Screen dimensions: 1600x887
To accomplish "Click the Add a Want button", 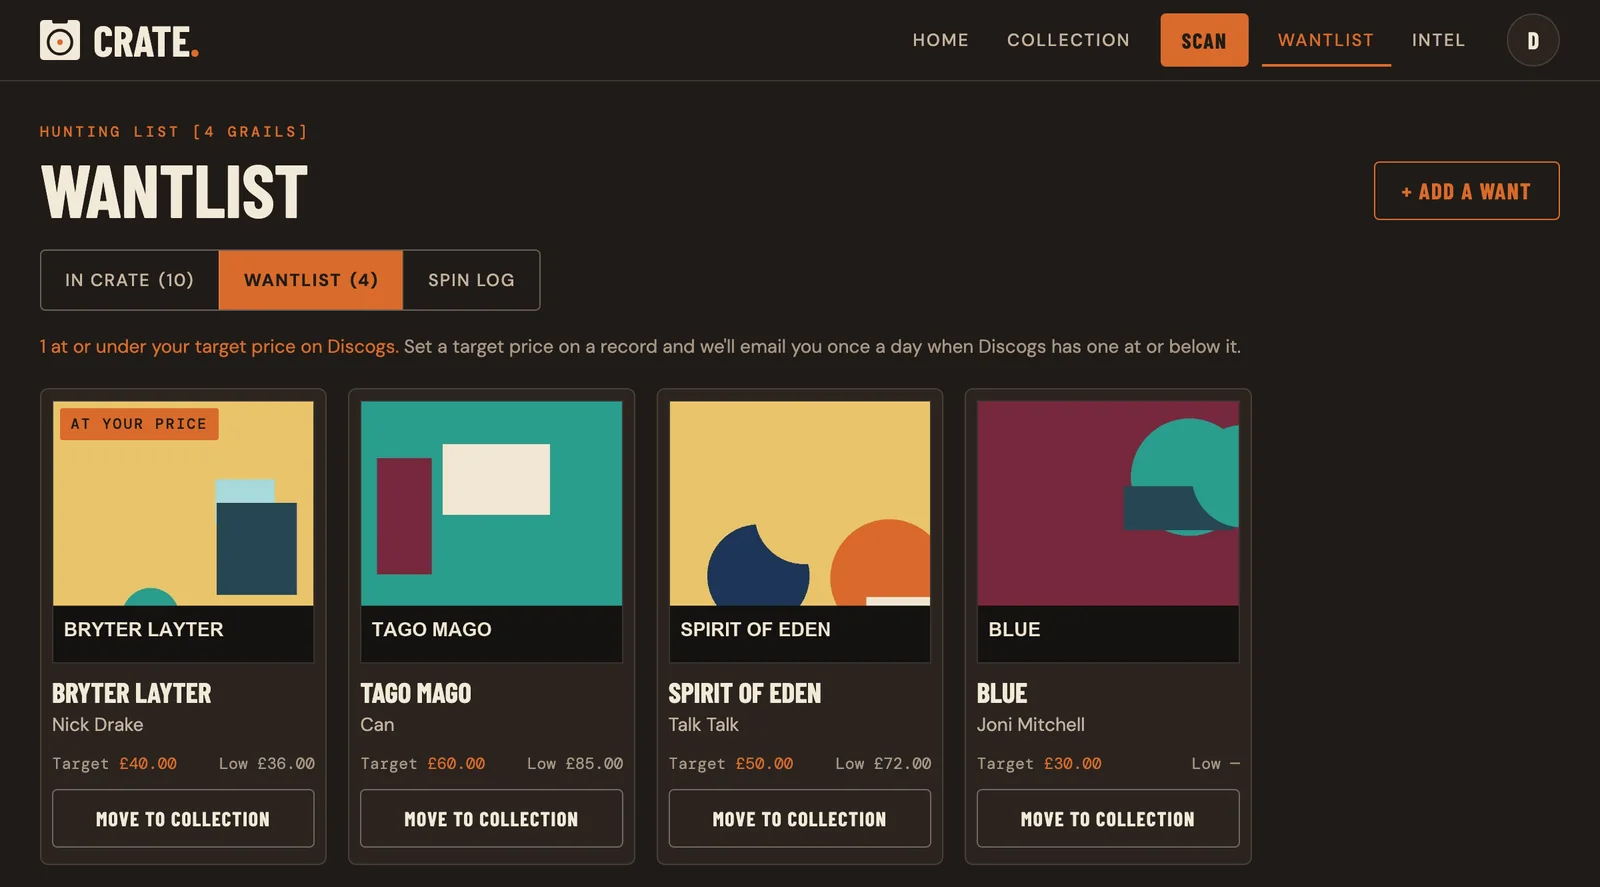I will click(x=1466, y=191).
